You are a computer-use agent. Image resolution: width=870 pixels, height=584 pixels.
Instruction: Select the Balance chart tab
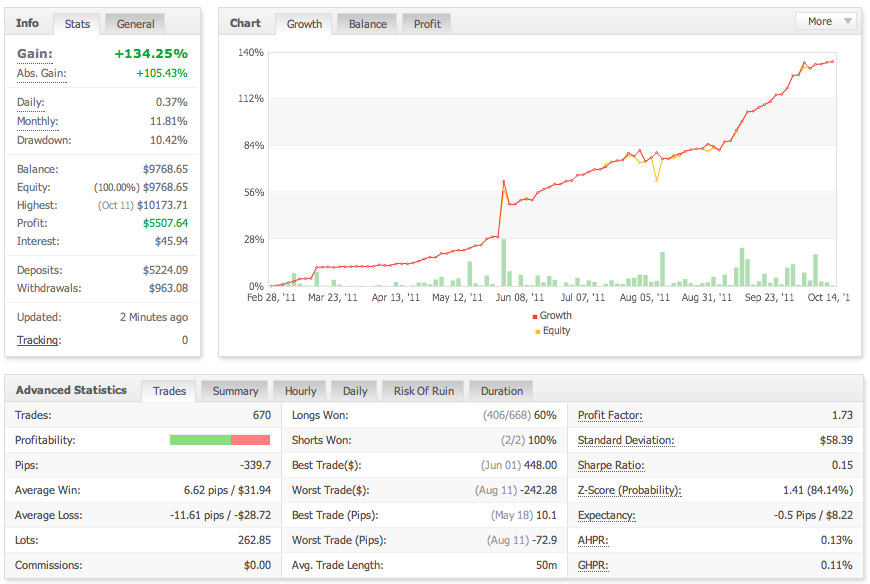point(367,24)
